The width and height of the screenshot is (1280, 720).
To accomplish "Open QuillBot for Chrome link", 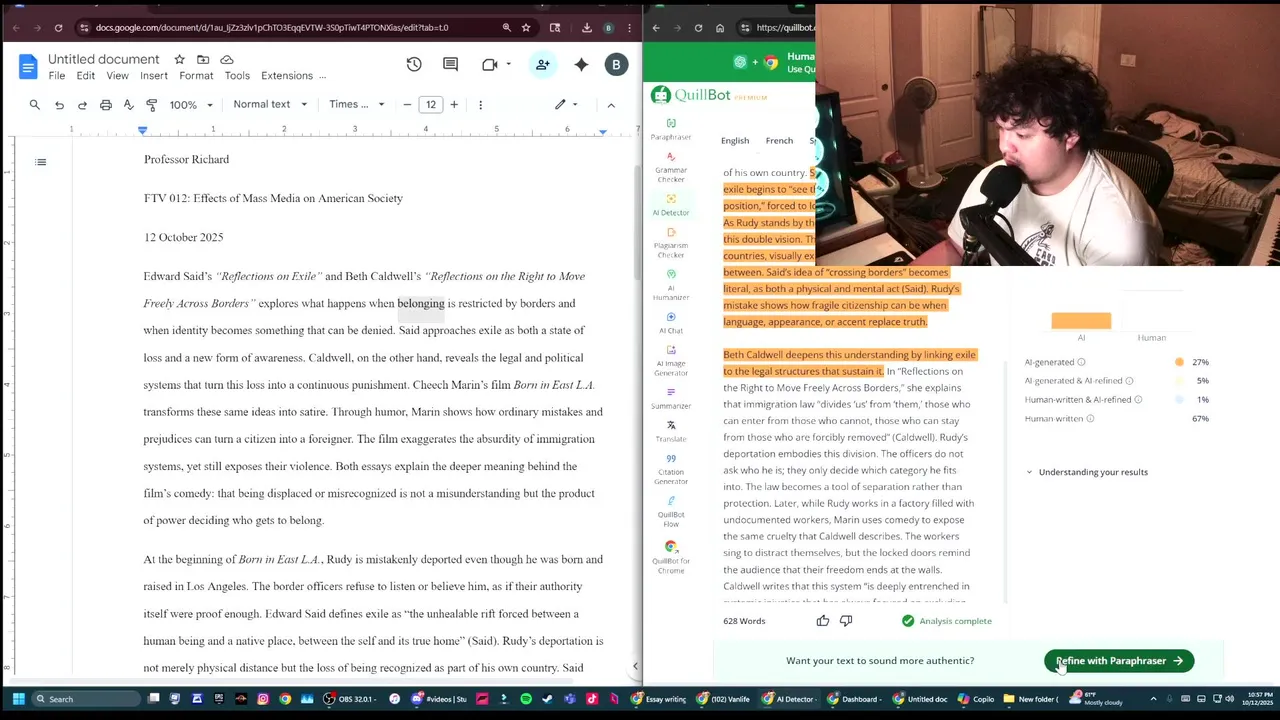I will pyautogui.click(x=671, y=556).
